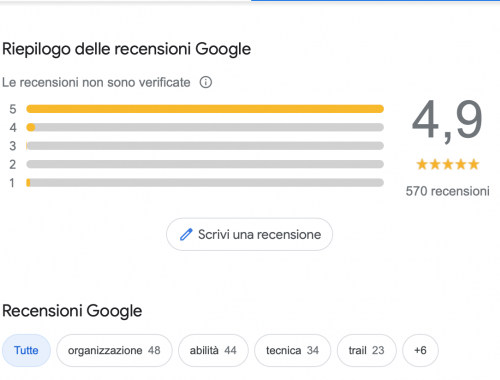Image resolution: width=500 pixels, height=380 pixels.
Task: Click the Recensioni Google section heading
Action: click(x=72, y=311)
